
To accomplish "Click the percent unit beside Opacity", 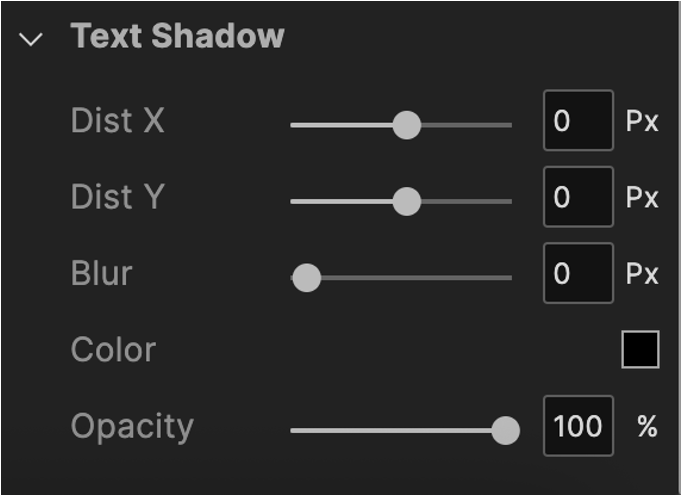I will tap(647, 427).
